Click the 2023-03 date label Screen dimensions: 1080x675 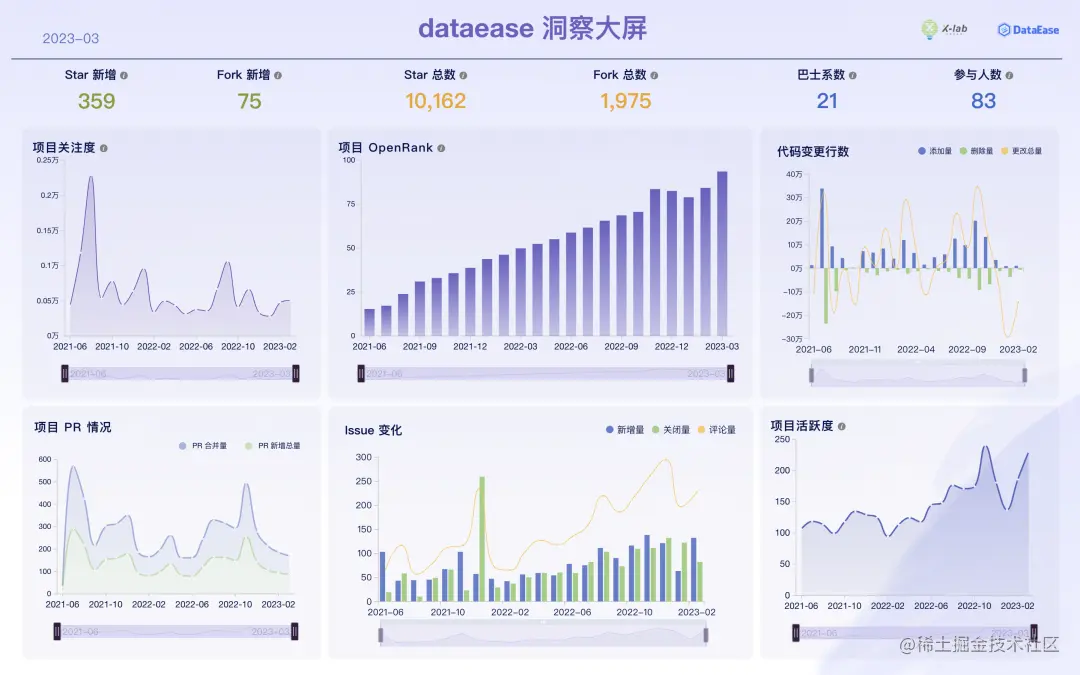click(x=71, y=39)
